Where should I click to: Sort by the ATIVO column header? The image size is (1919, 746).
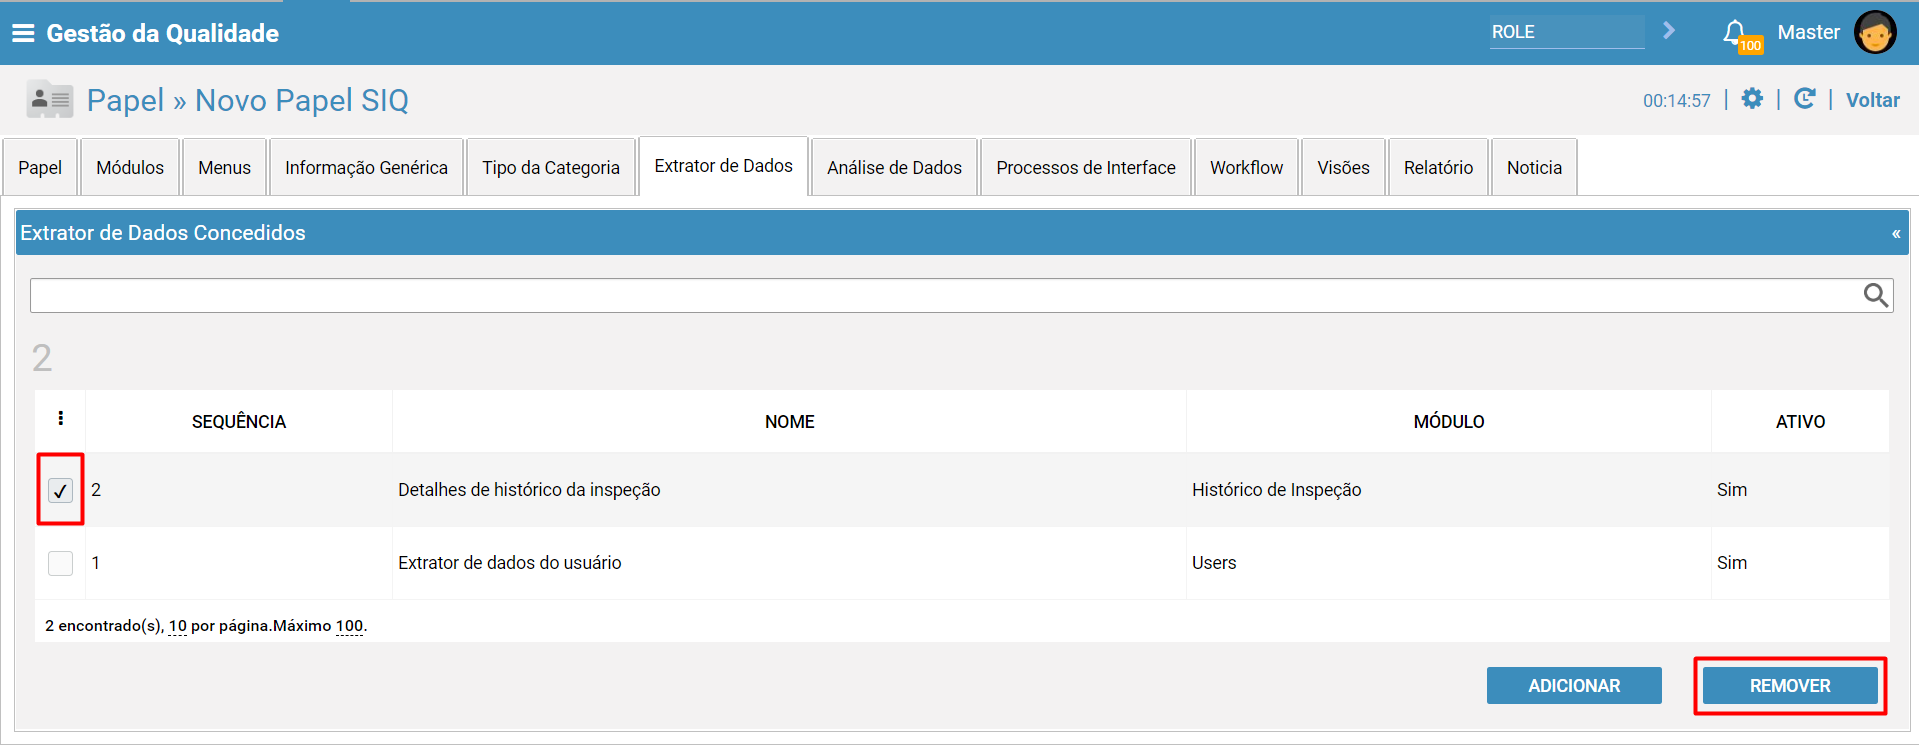(x=1800, y=422)
